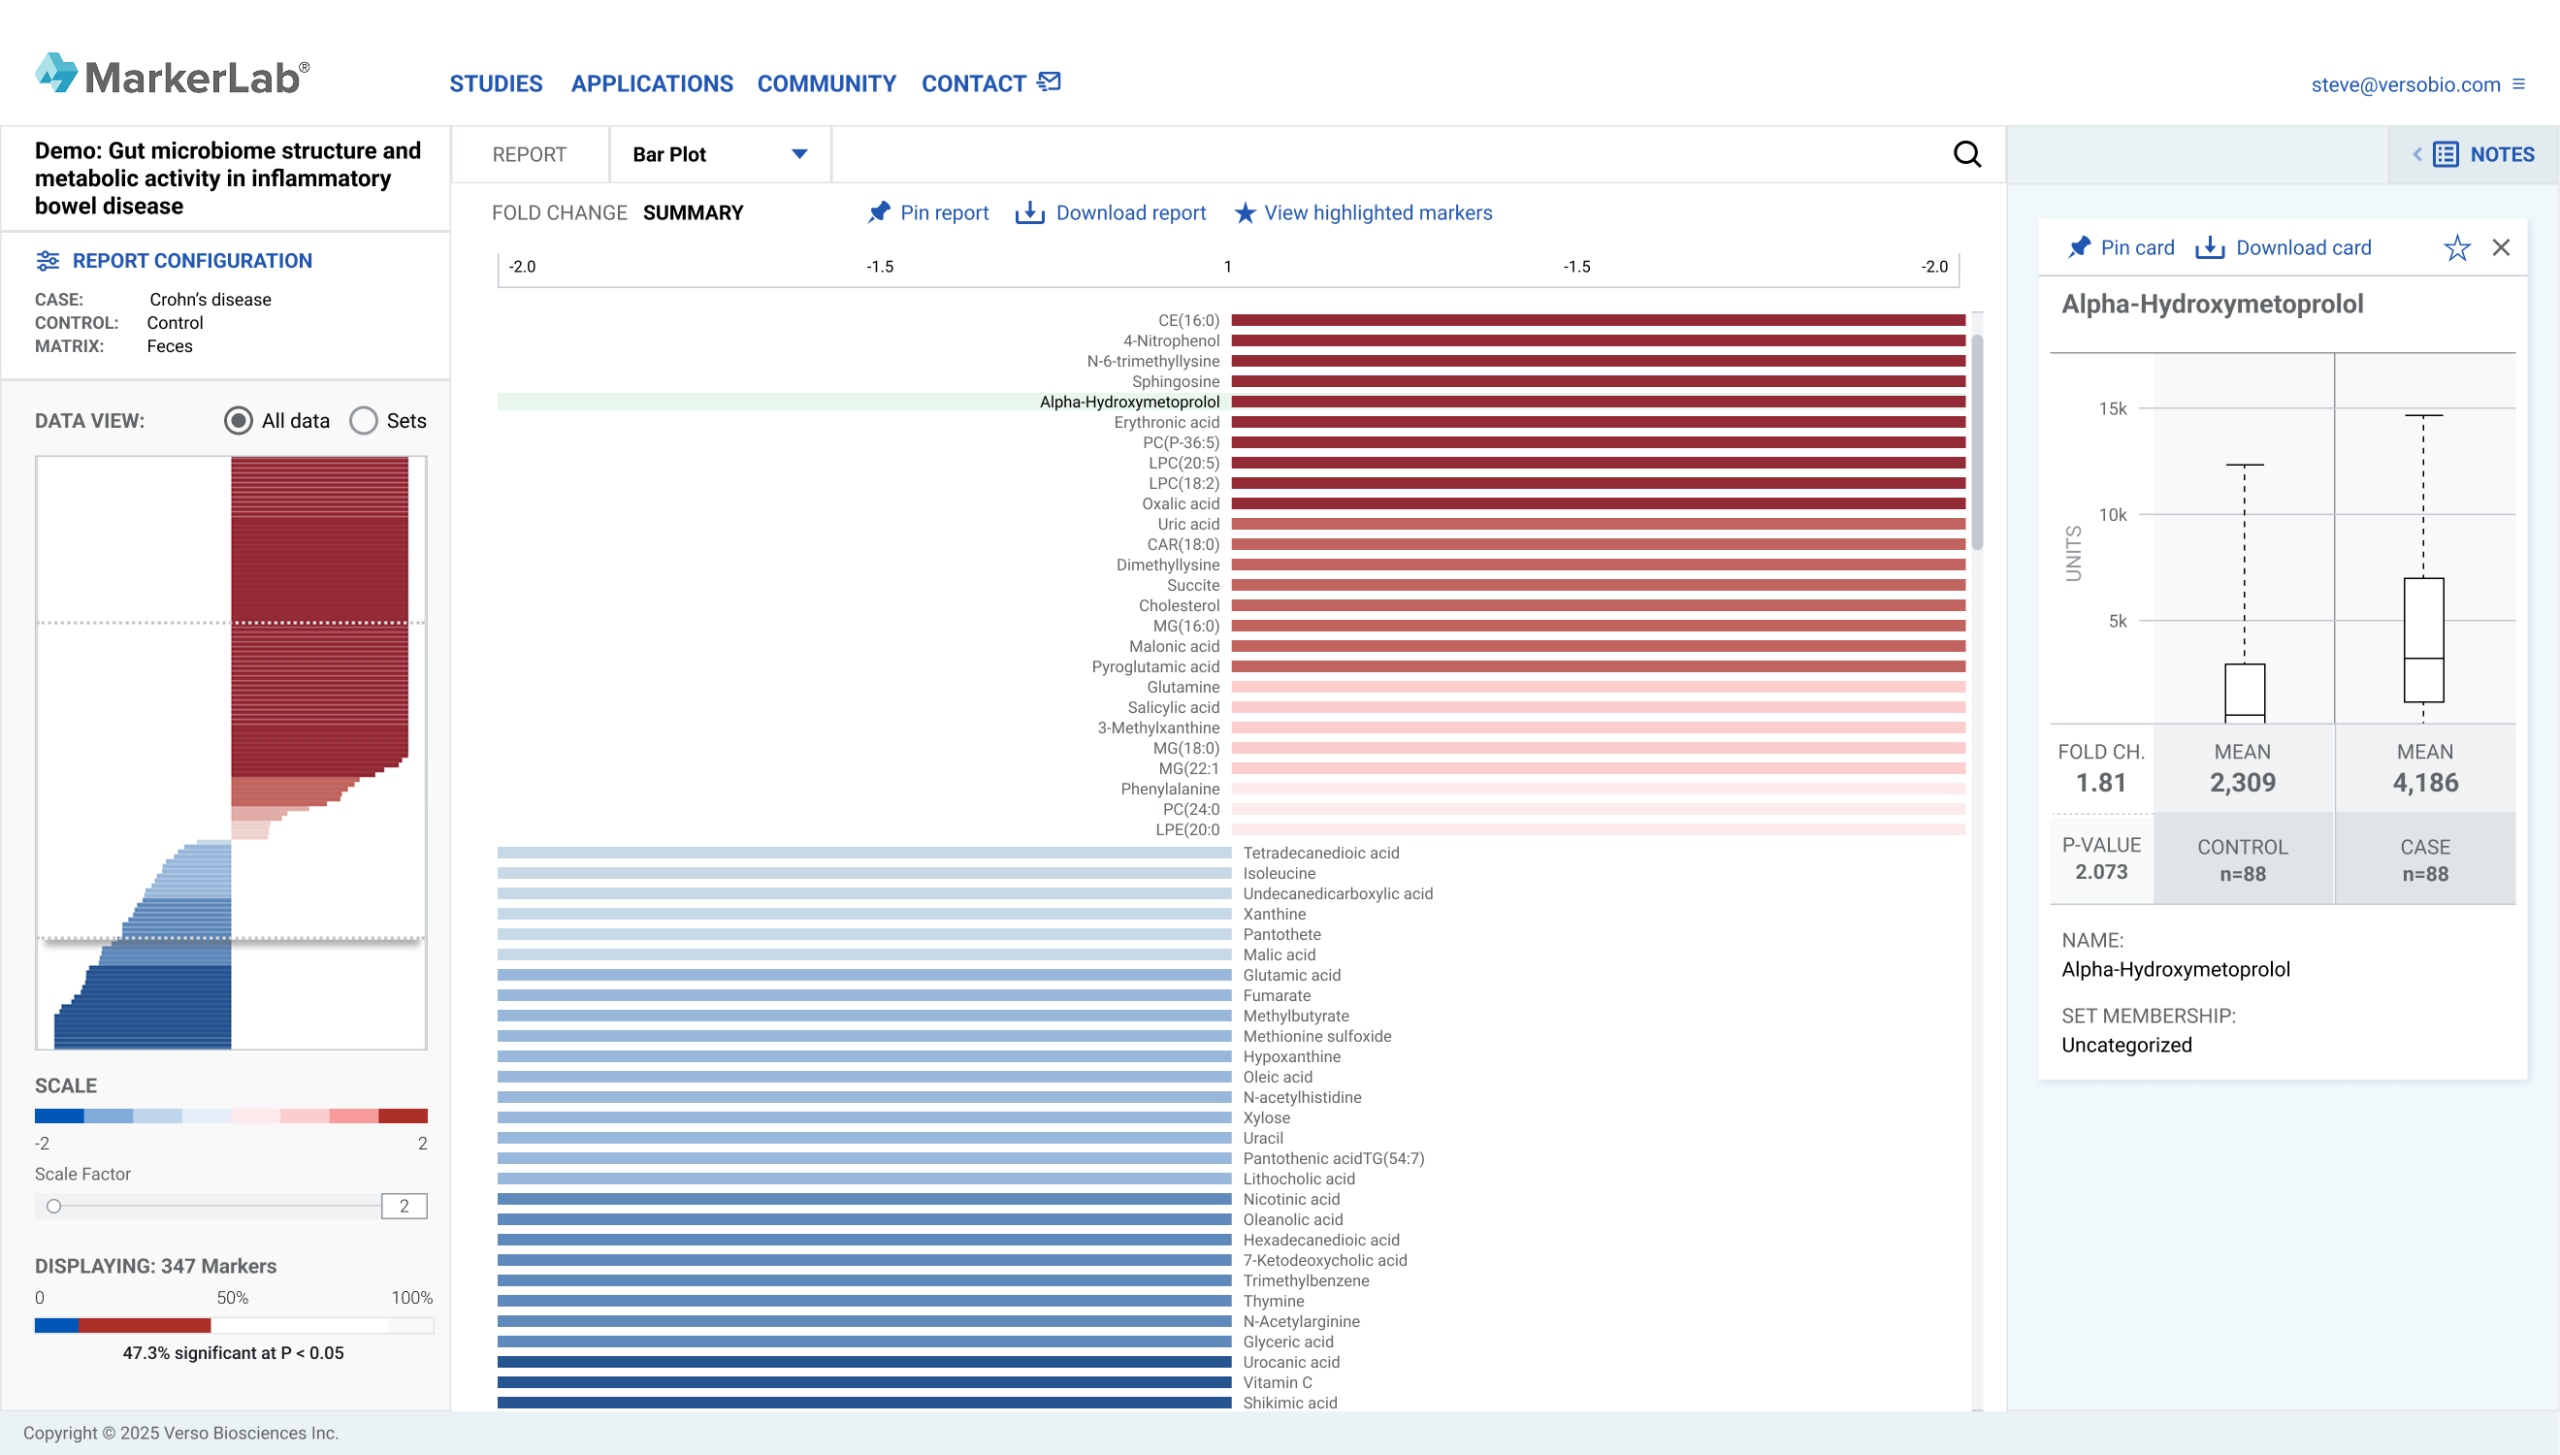Click the envelope icon next to Contact
The height and width of the screenshot is (1455, 2560).
(1049, 82)
